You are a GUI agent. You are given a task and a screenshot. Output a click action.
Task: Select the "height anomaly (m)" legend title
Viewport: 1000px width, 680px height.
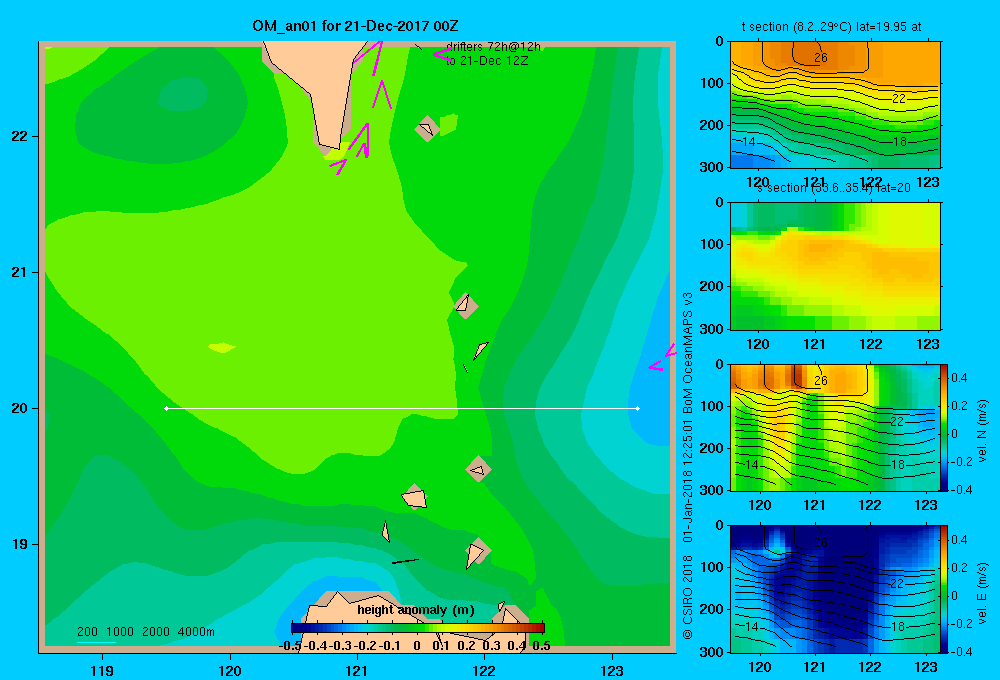pyautogui.click(x=416, y=610)
